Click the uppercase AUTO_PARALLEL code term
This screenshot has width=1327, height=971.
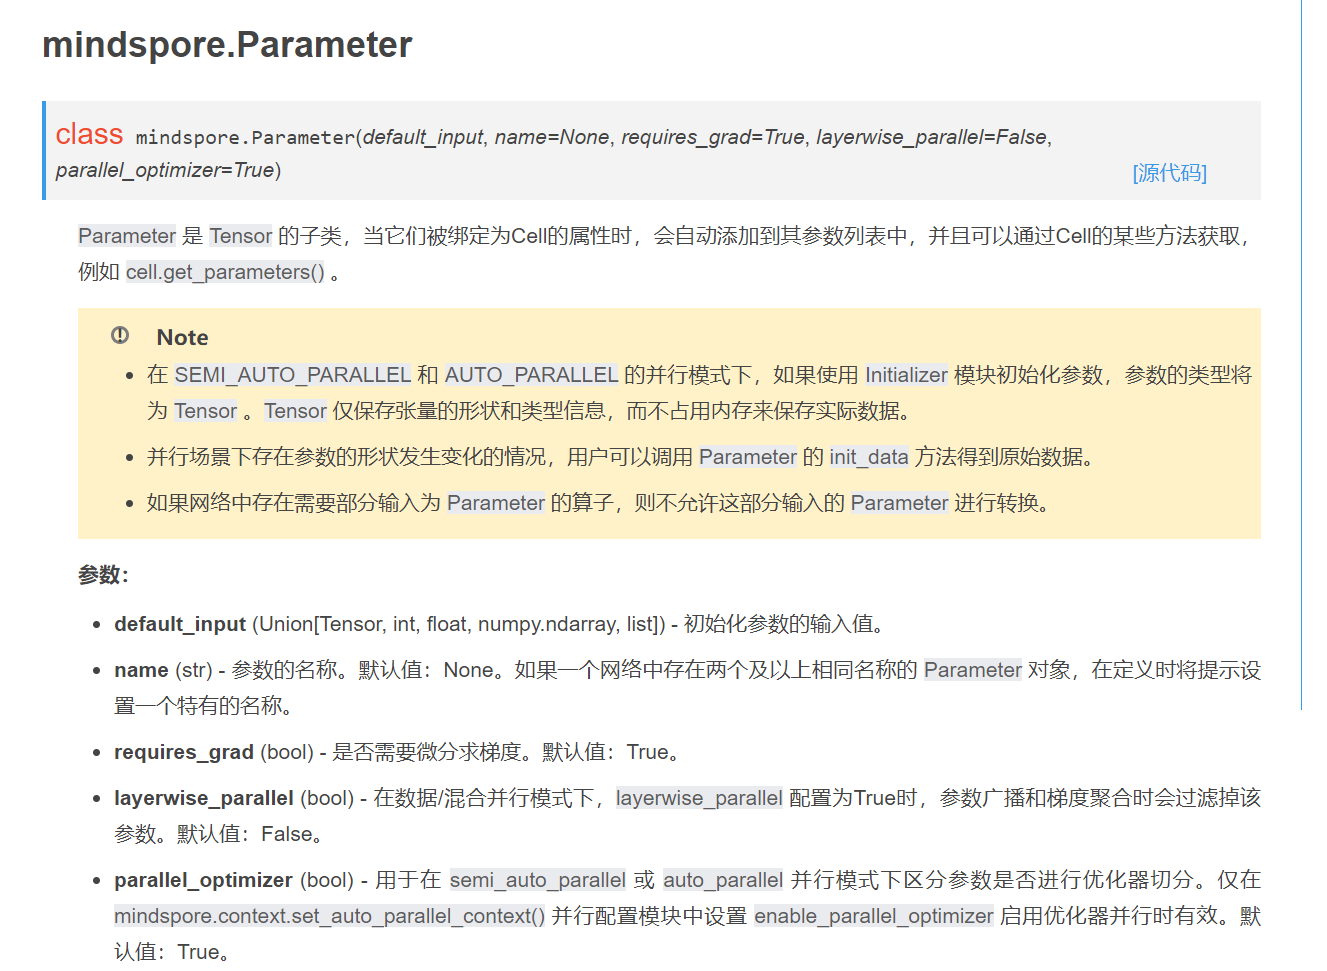(531, 375)
